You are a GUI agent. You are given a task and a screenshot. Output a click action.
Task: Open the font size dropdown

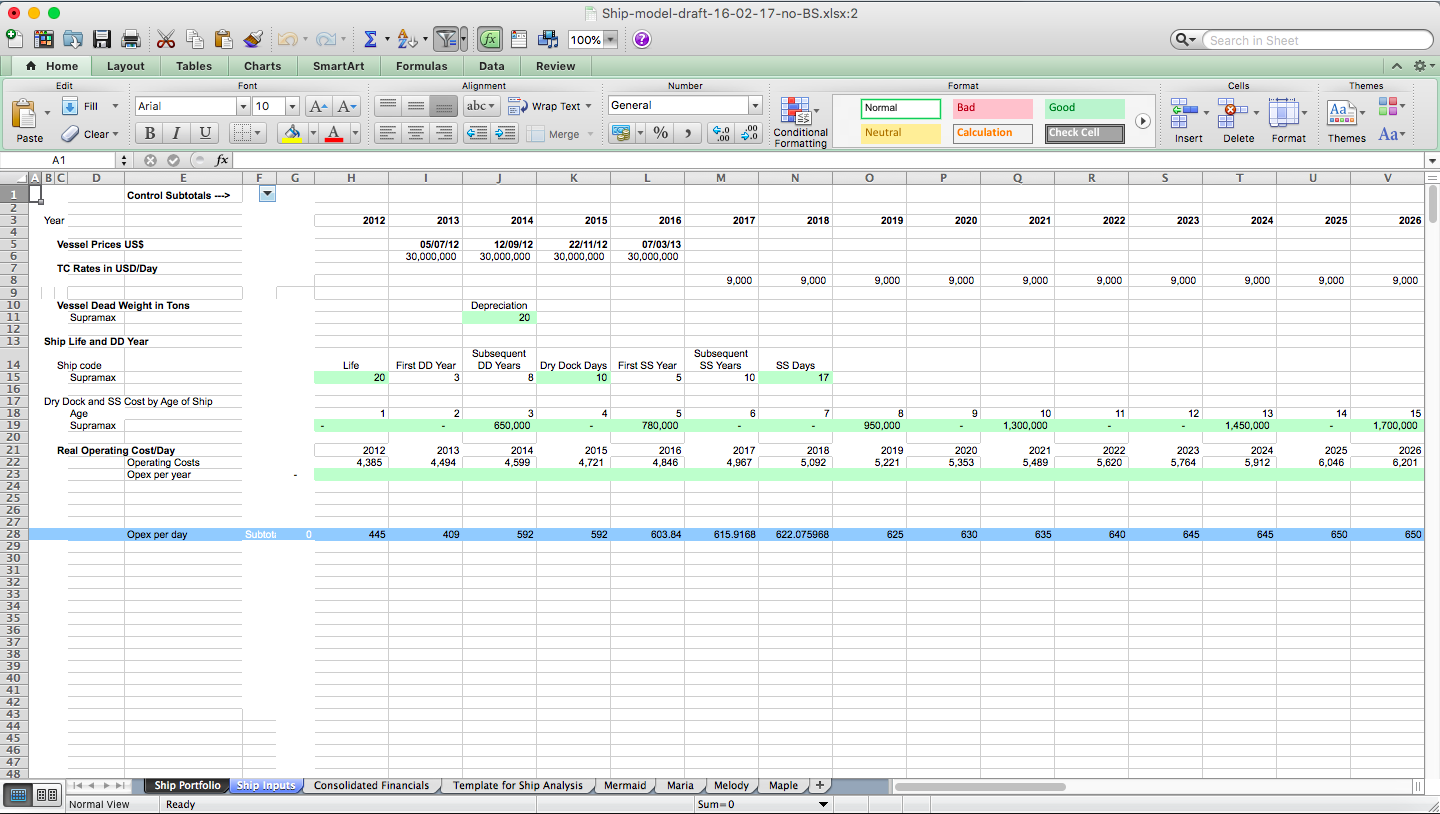[292, 106]
